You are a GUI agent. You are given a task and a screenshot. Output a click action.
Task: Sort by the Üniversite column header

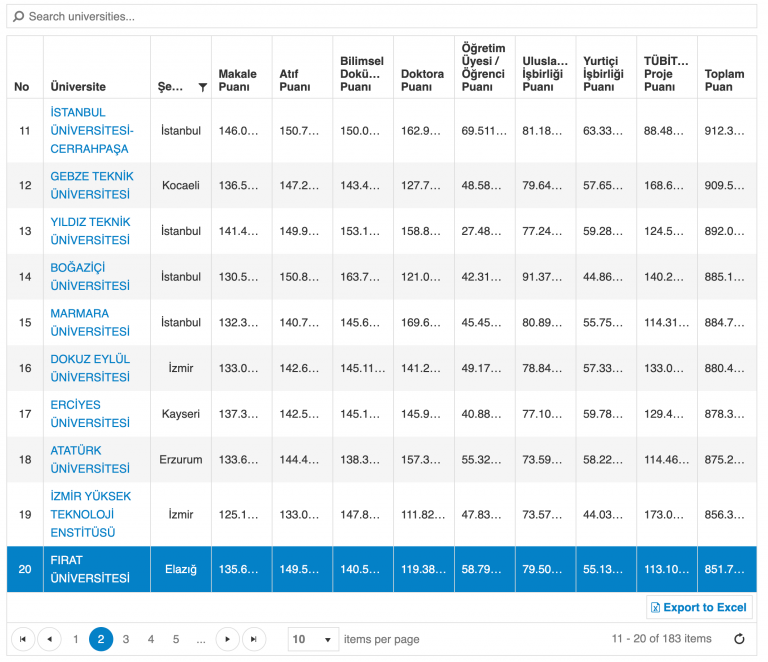97,67
